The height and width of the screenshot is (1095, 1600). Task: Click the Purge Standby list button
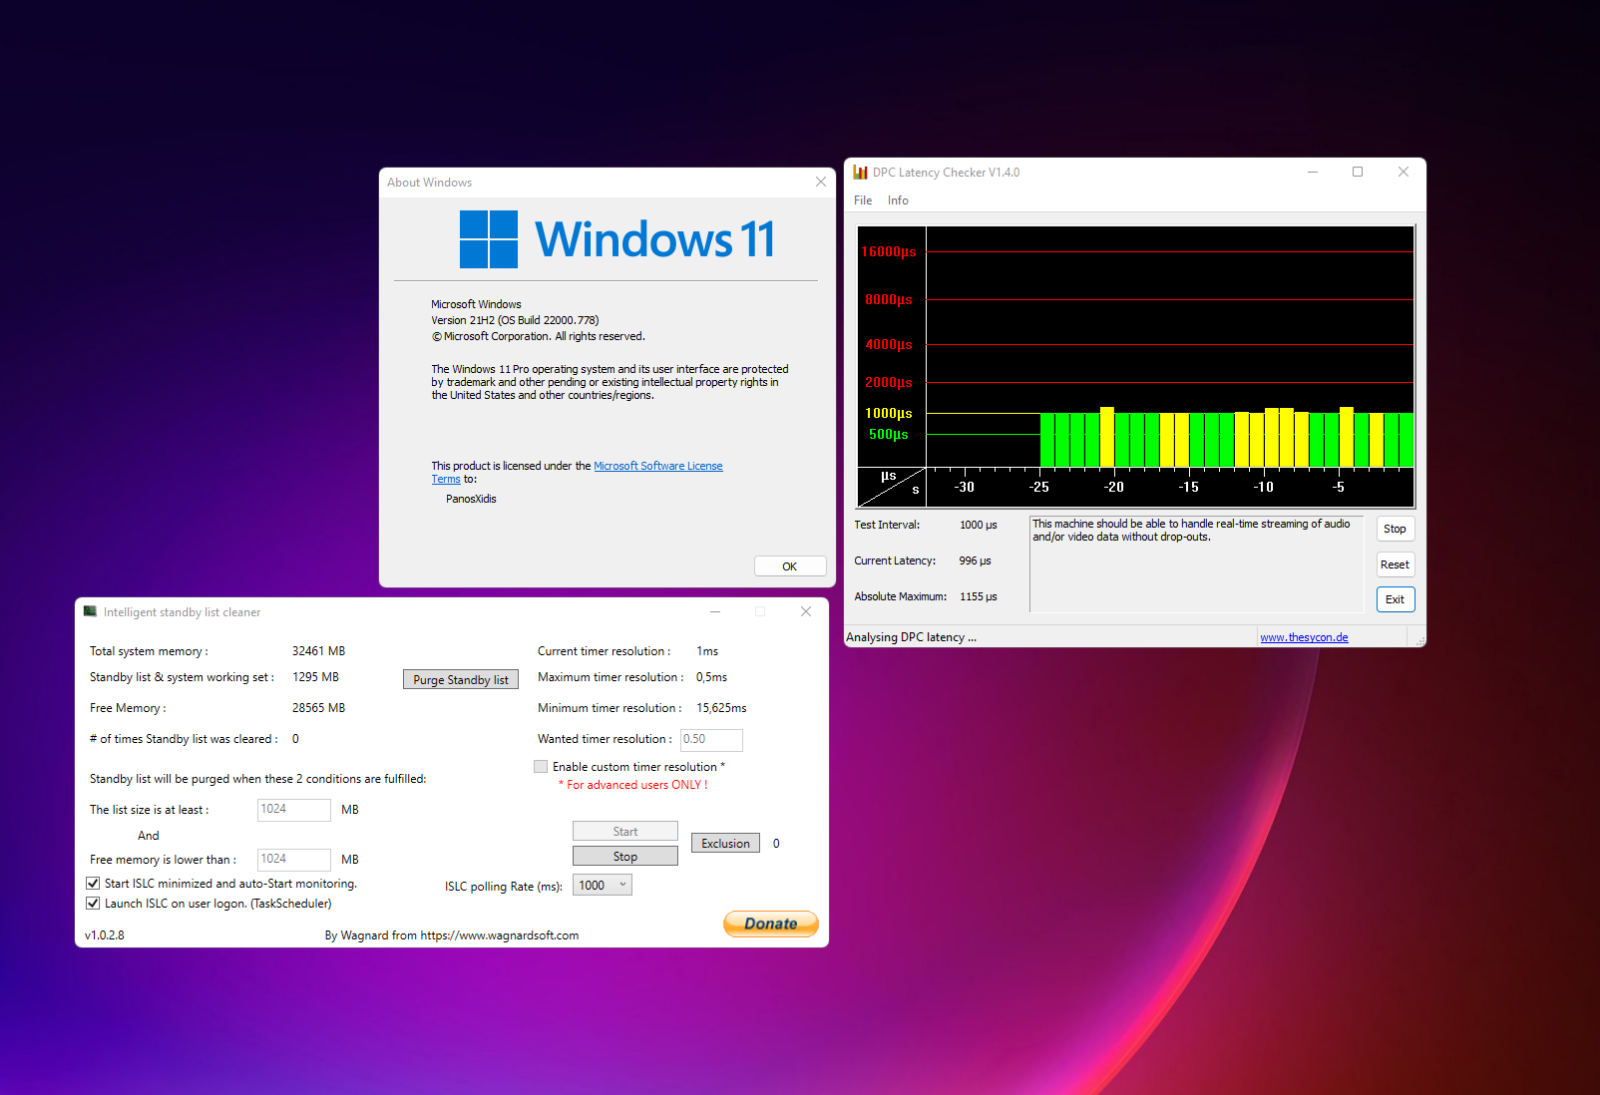tap(461, 680)
